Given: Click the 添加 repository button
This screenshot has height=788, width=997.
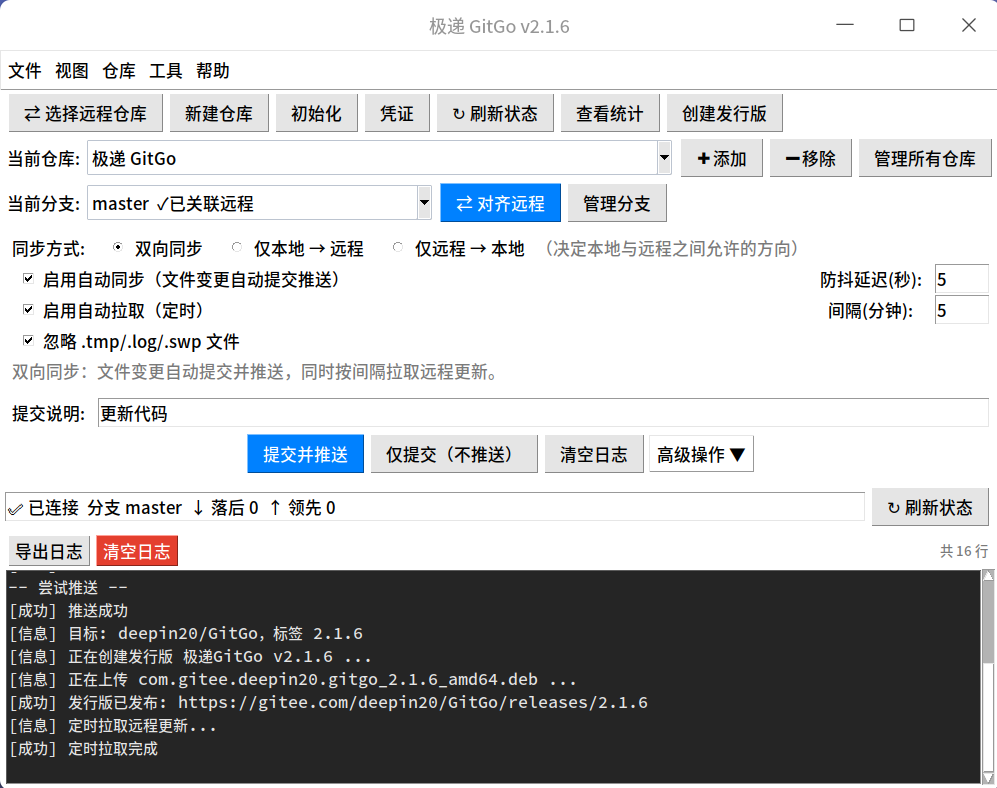Looking at the screenshot, I should pyautogui.click(x=722, y=158).
